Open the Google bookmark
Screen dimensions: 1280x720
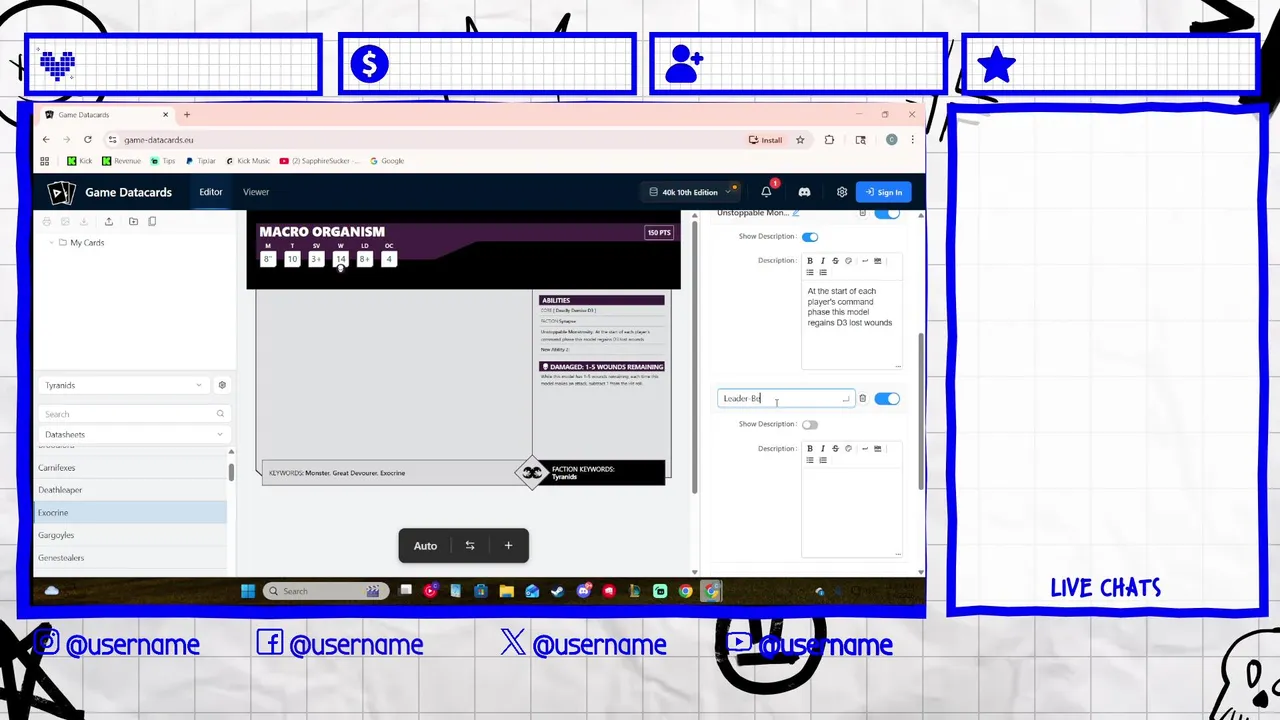[387, 161]
